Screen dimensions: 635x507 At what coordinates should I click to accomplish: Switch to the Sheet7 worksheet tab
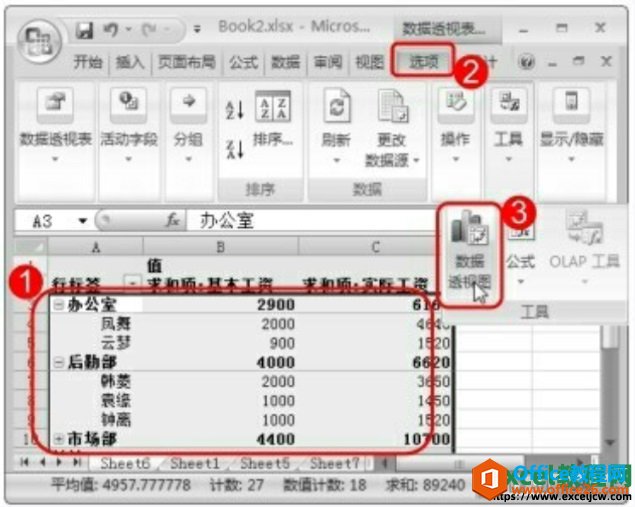click(x=335, y=464)
